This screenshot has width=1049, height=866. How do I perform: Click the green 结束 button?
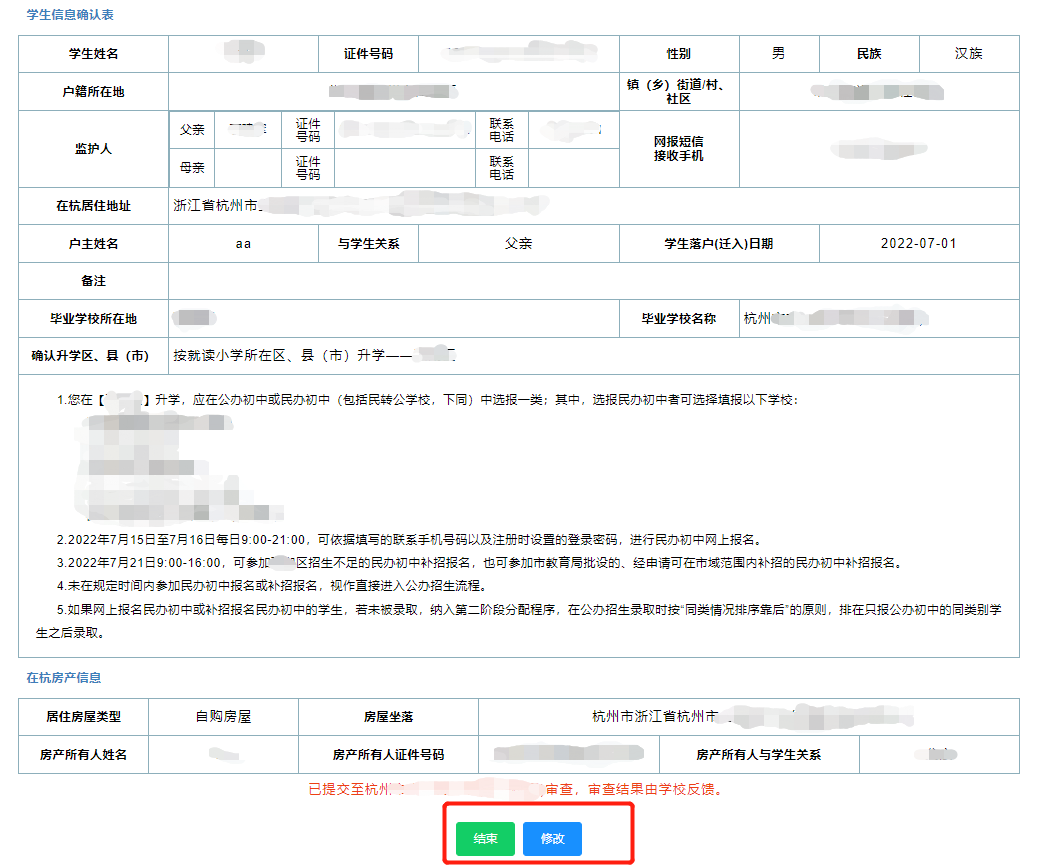coord(485,839)
